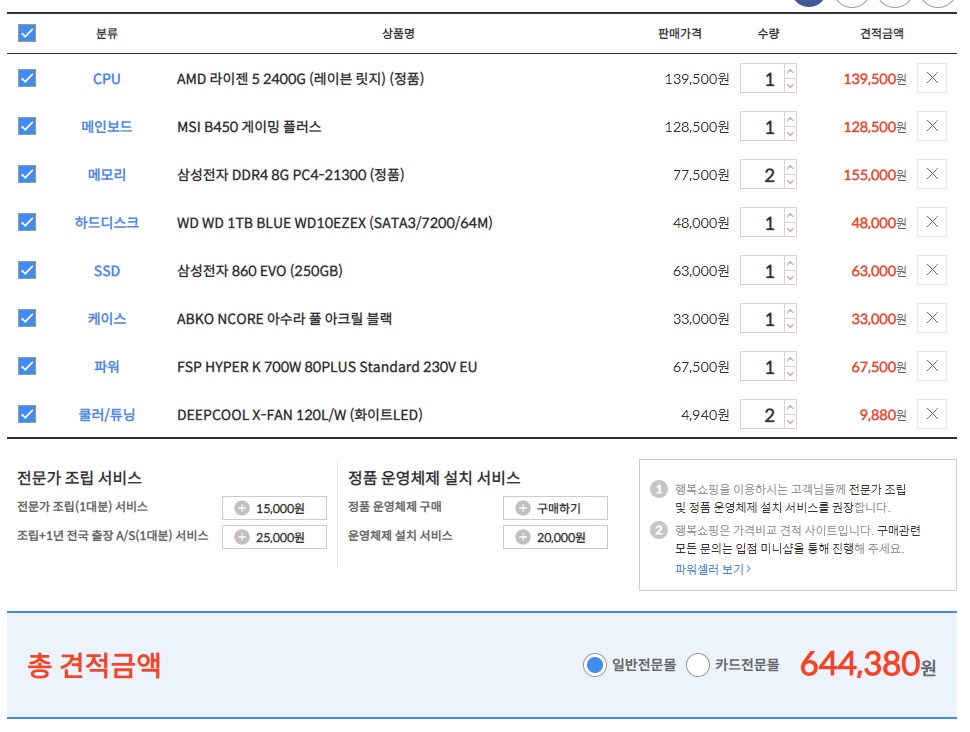Screen dimensions: 970x732
Task: Click product name 삼성전자 DDR4 8G PC4-21300
Action: point(291,175)
